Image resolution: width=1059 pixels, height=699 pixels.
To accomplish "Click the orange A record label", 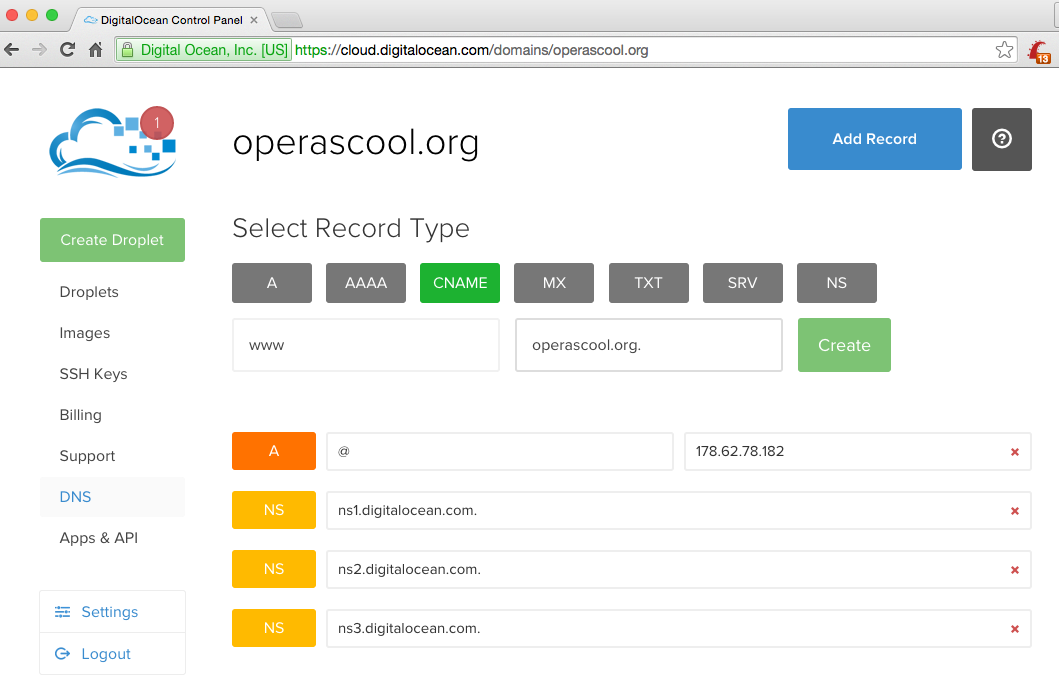I will pos(274,451).
